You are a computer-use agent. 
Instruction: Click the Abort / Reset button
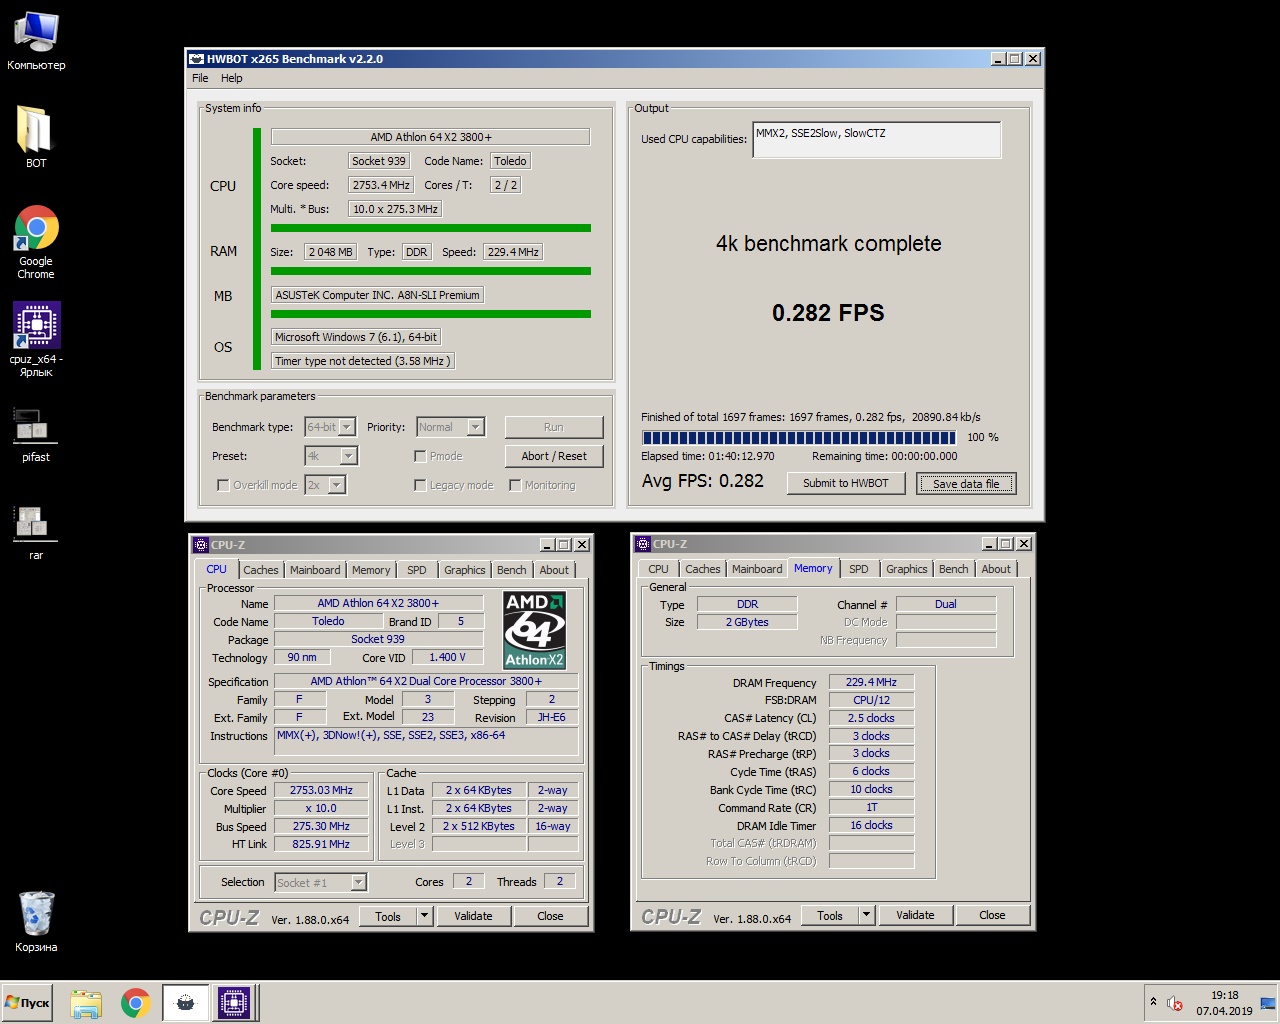click(x=554, y=456)
